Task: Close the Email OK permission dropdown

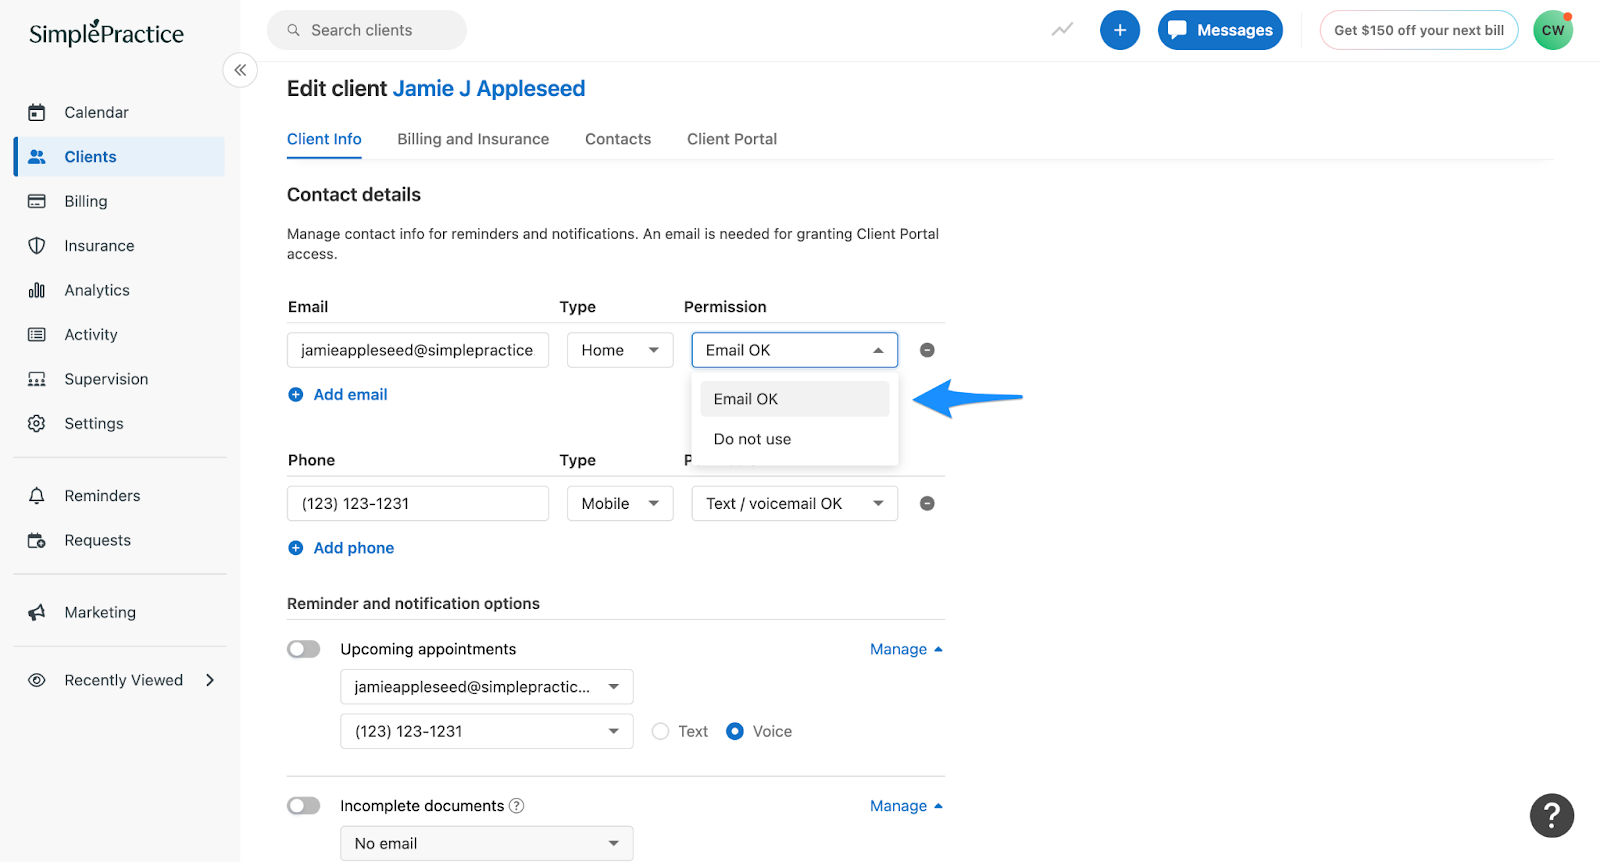Action: click(795, 350)
